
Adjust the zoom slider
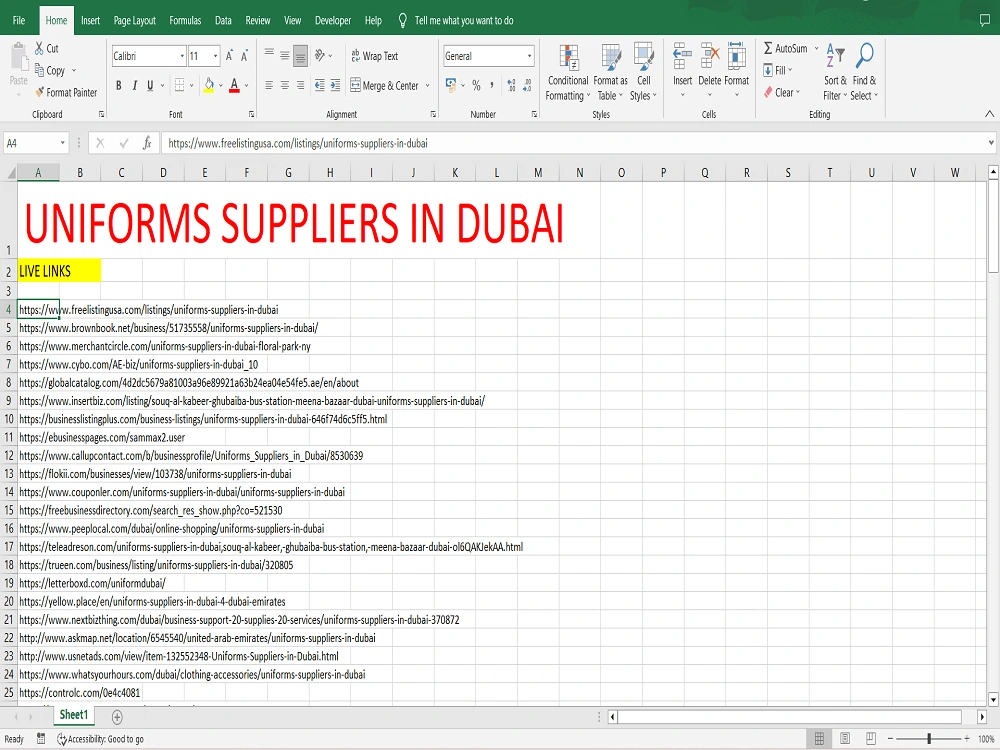coord(929,739)
